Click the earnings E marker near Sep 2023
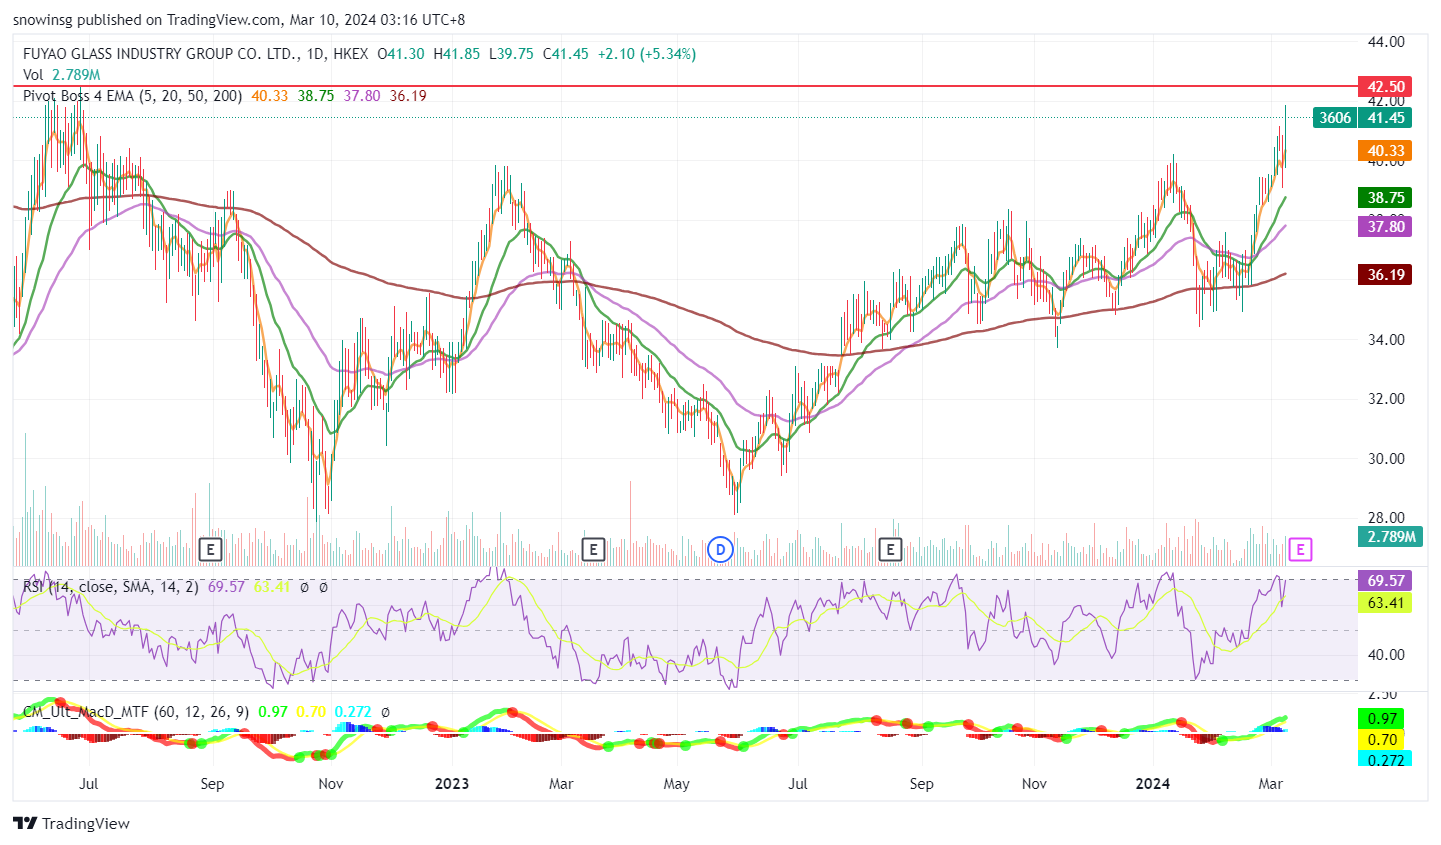 (890, 549)
